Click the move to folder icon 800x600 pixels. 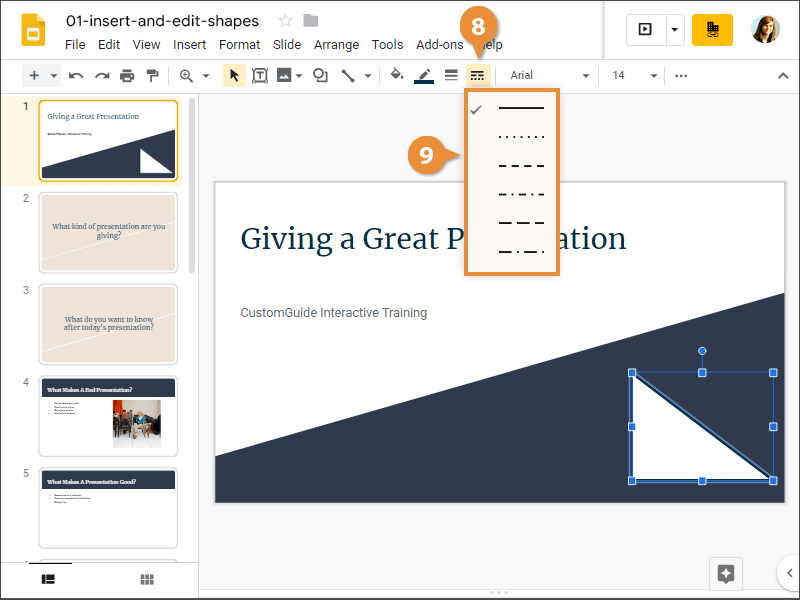click(x=311, y=21)
